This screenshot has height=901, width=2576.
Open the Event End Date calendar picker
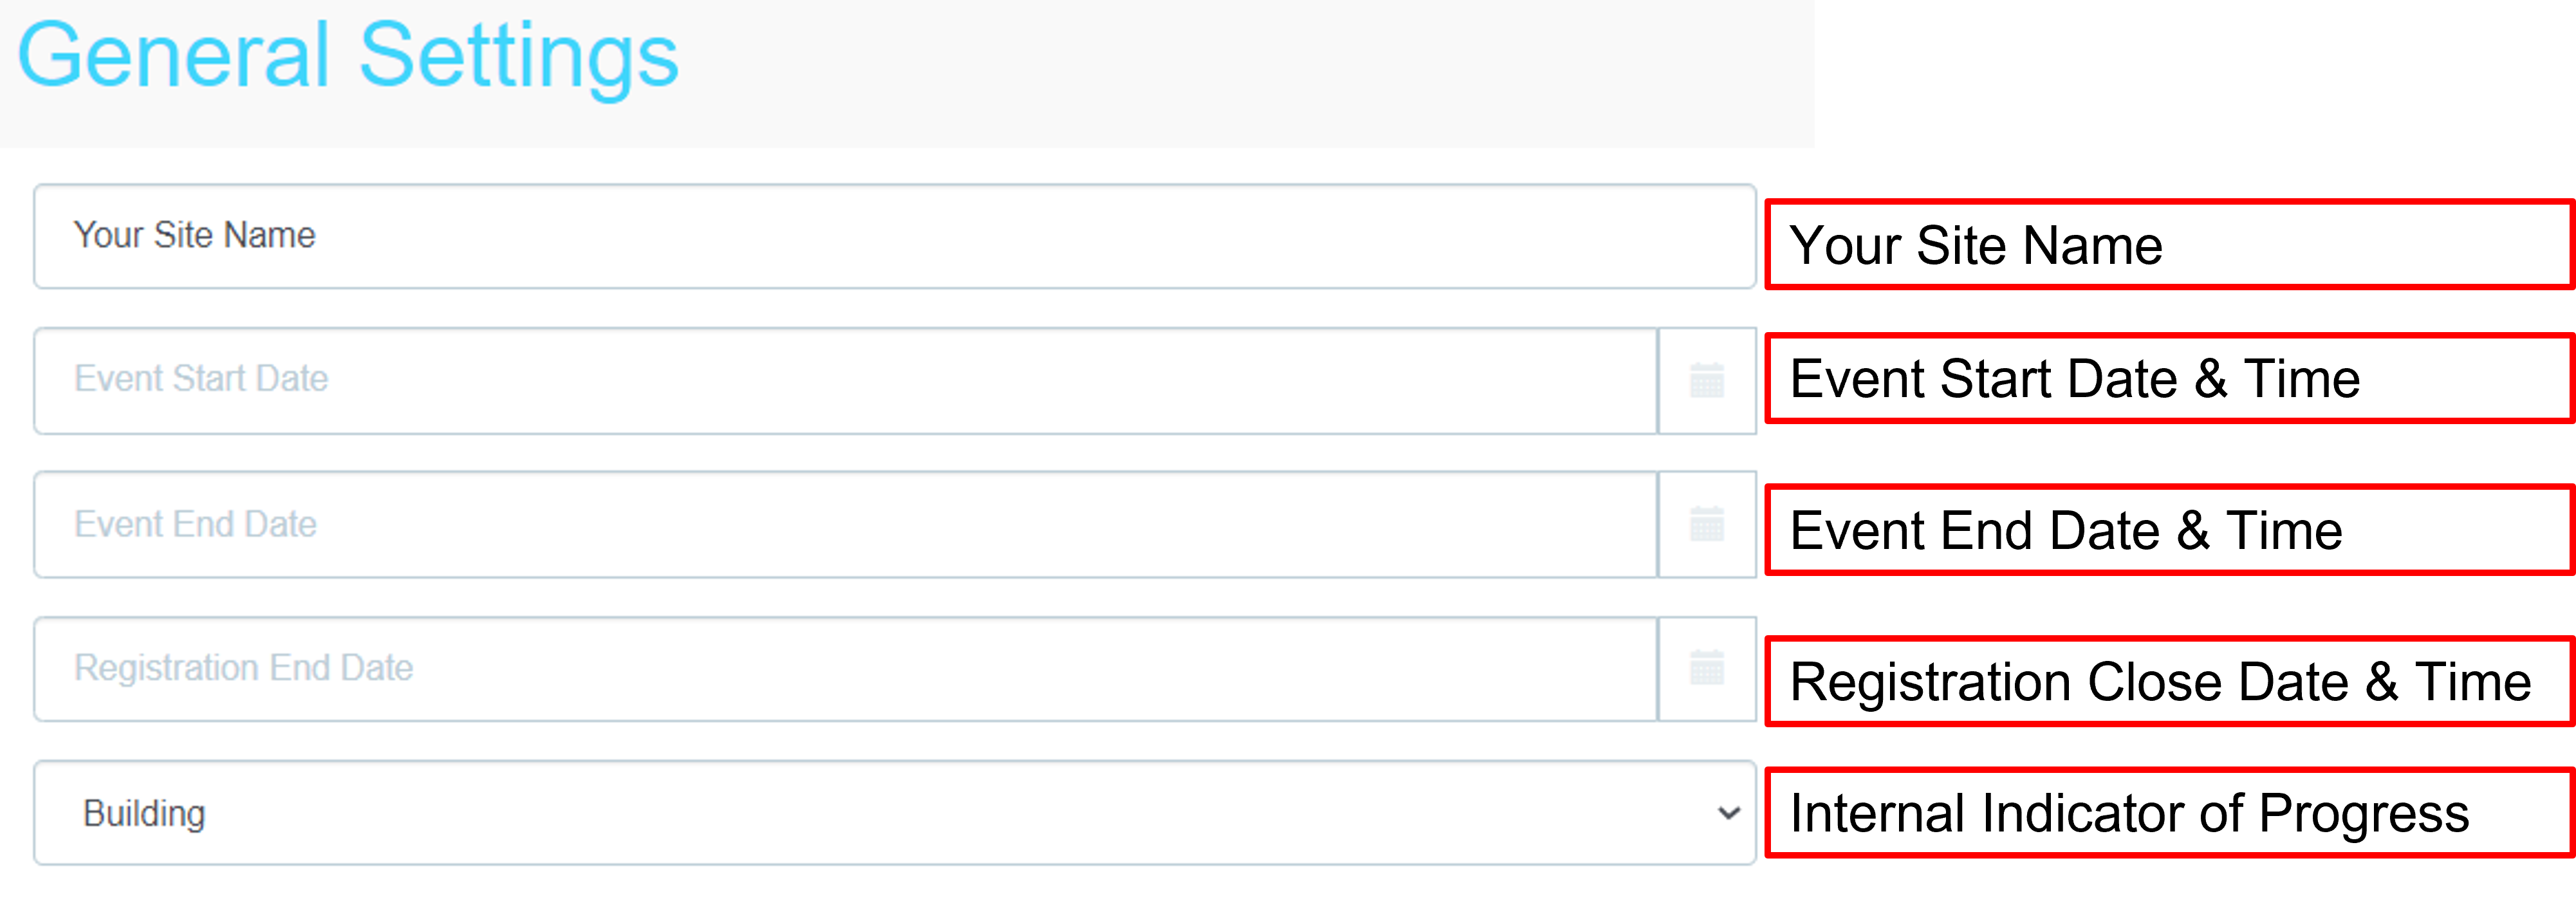click(1706, 524)
